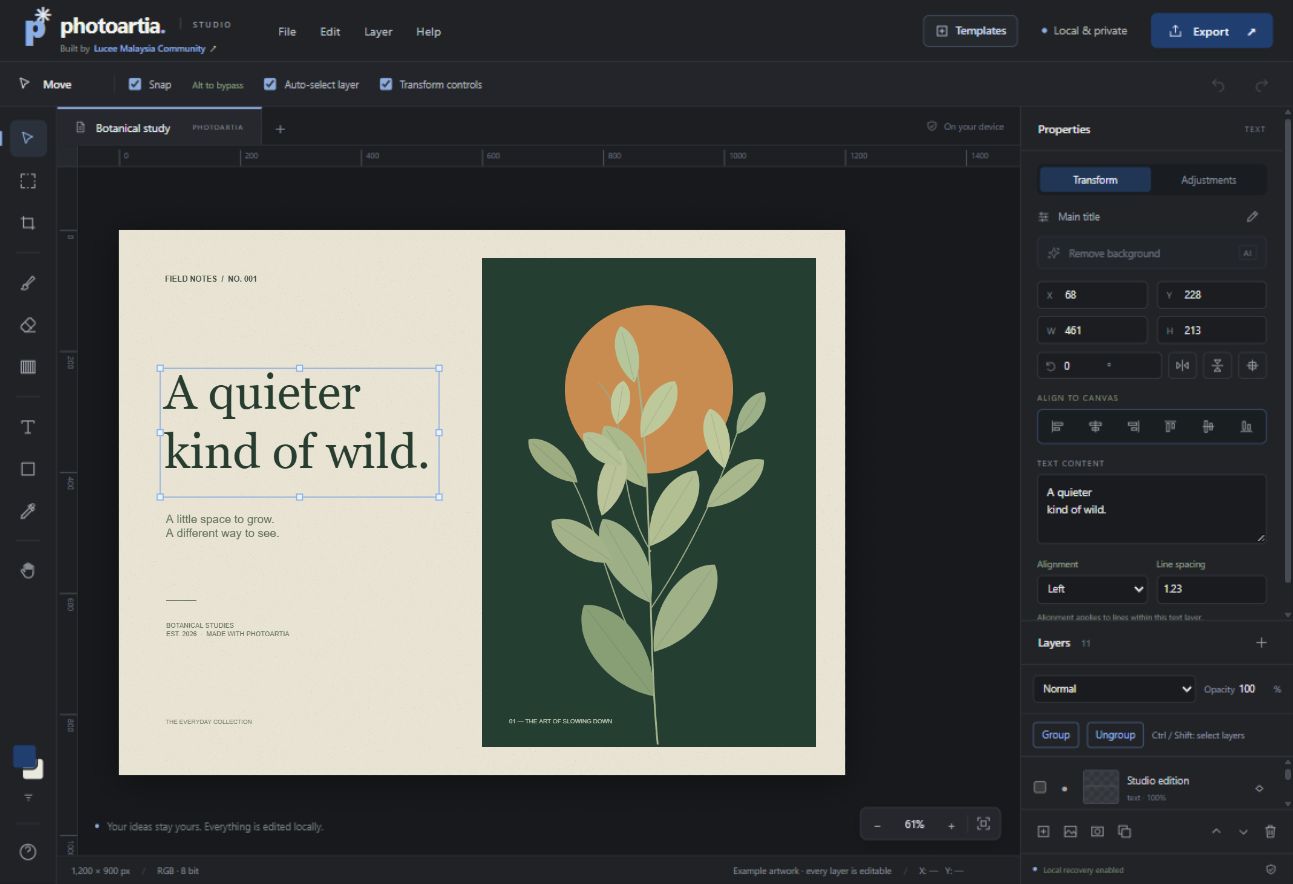1293x884 pixels.
Task: Move layer down with chevron arrow
Action: click(x=1243, y=831)
